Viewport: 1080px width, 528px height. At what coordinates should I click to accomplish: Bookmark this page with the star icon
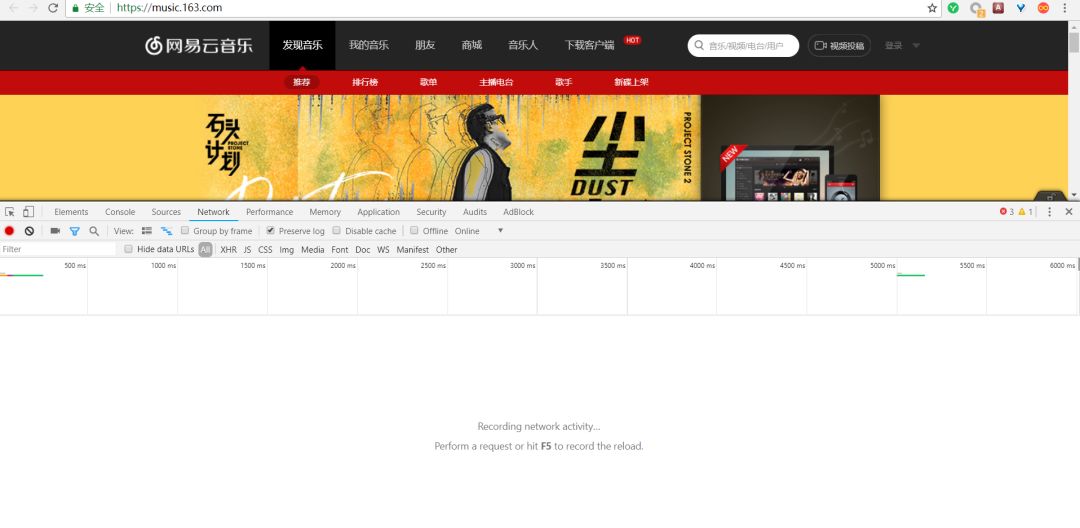pos(932,8)
